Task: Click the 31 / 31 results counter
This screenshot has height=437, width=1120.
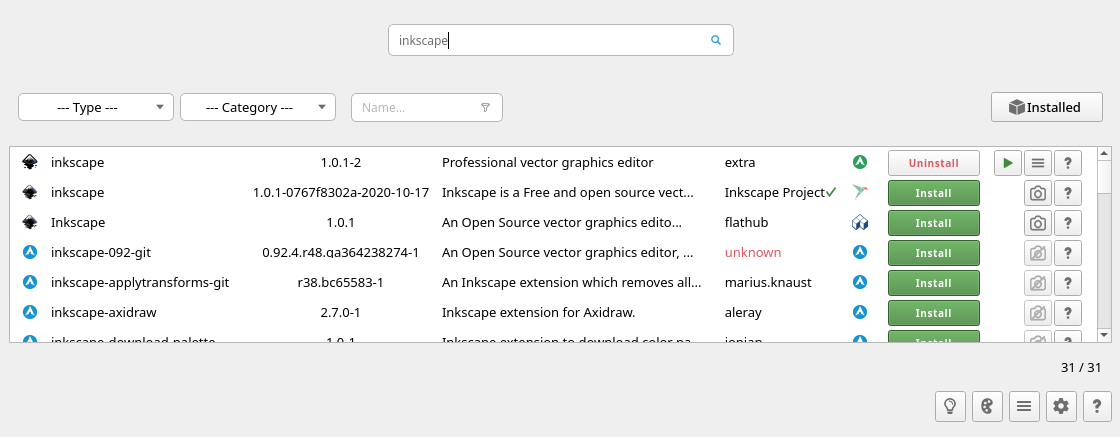Action: pyautogui.click(x=1081, y=368)
